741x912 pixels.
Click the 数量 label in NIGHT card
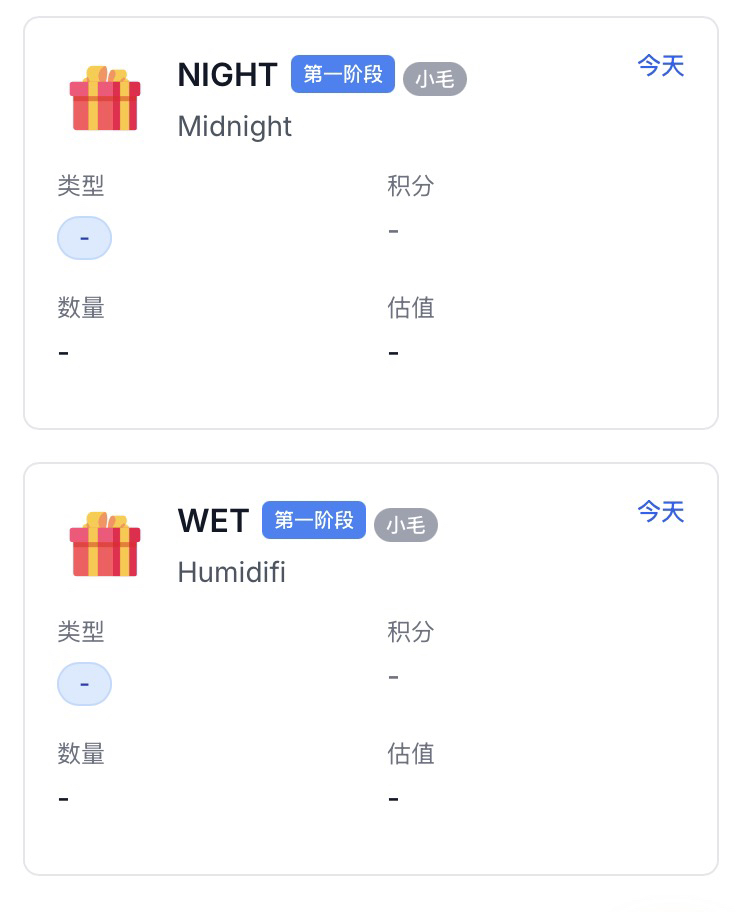pos(81,308)
